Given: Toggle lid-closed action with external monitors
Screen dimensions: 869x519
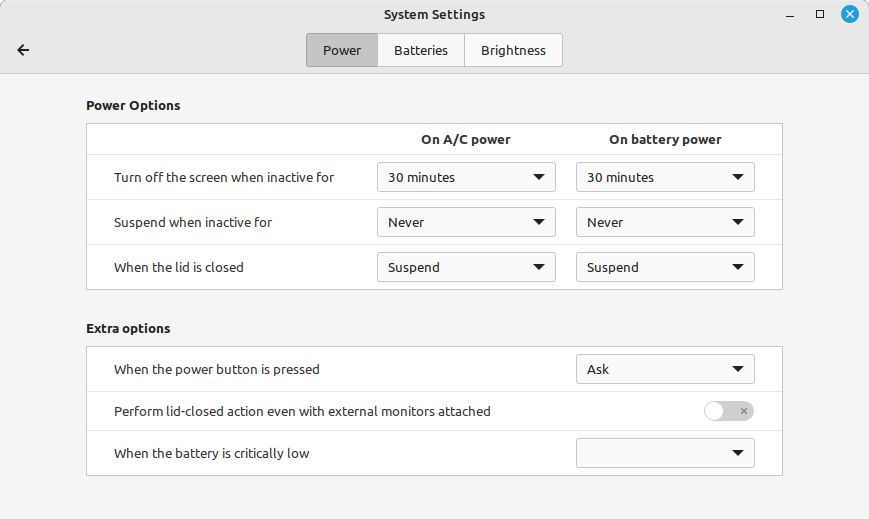Looking at the screenshot, I should pyautogui.click(x=729, y=411).
